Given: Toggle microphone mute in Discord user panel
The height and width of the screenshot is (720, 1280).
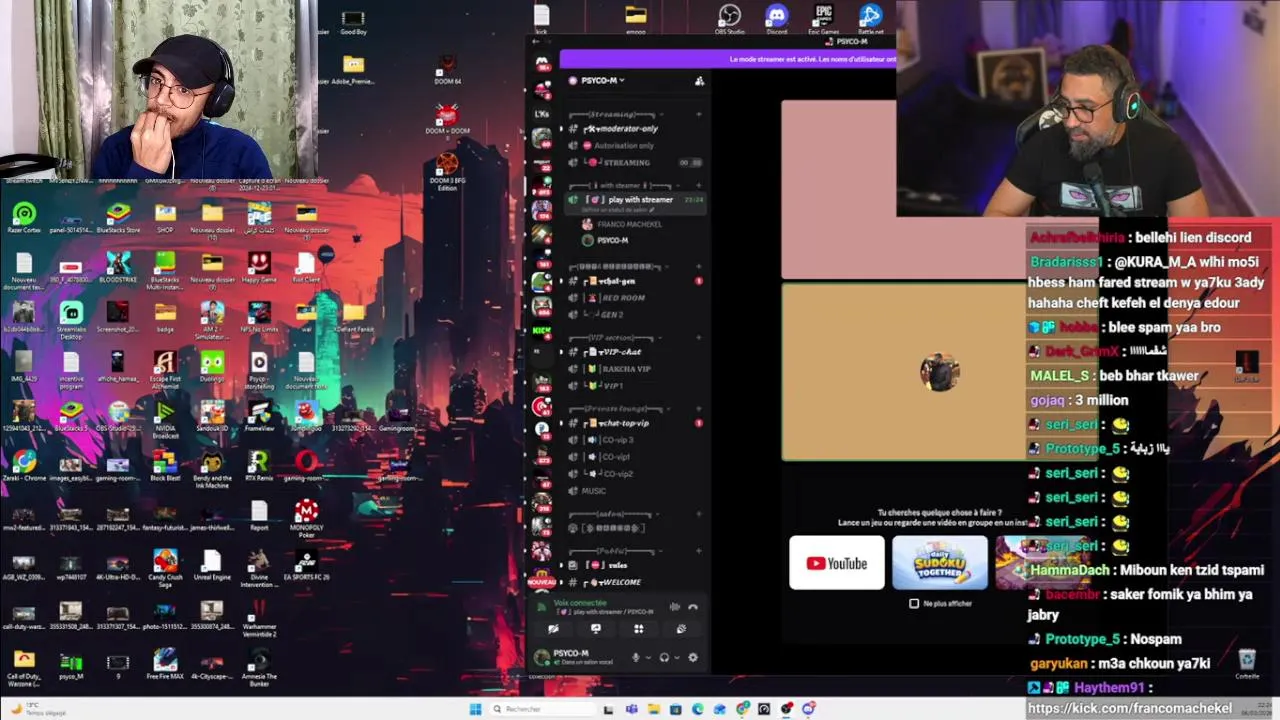Looking at the screenshot, I should point(635,657).
